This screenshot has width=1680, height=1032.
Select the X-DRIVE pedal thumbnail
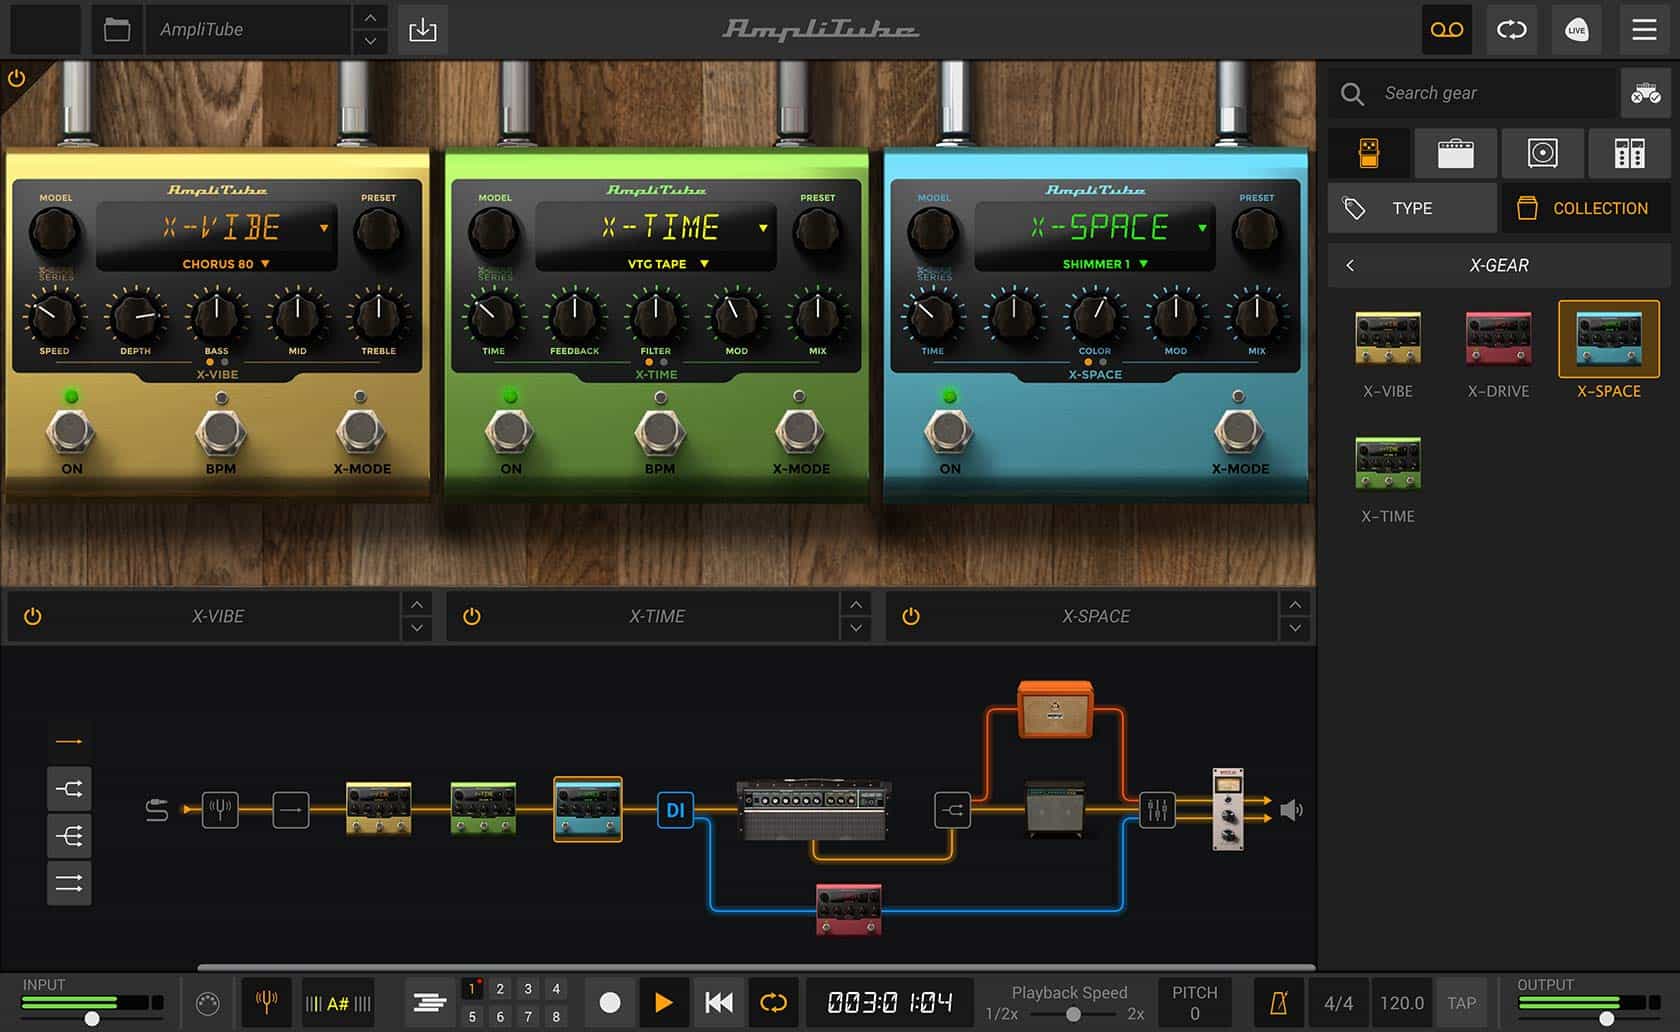tap(1497, 340)
